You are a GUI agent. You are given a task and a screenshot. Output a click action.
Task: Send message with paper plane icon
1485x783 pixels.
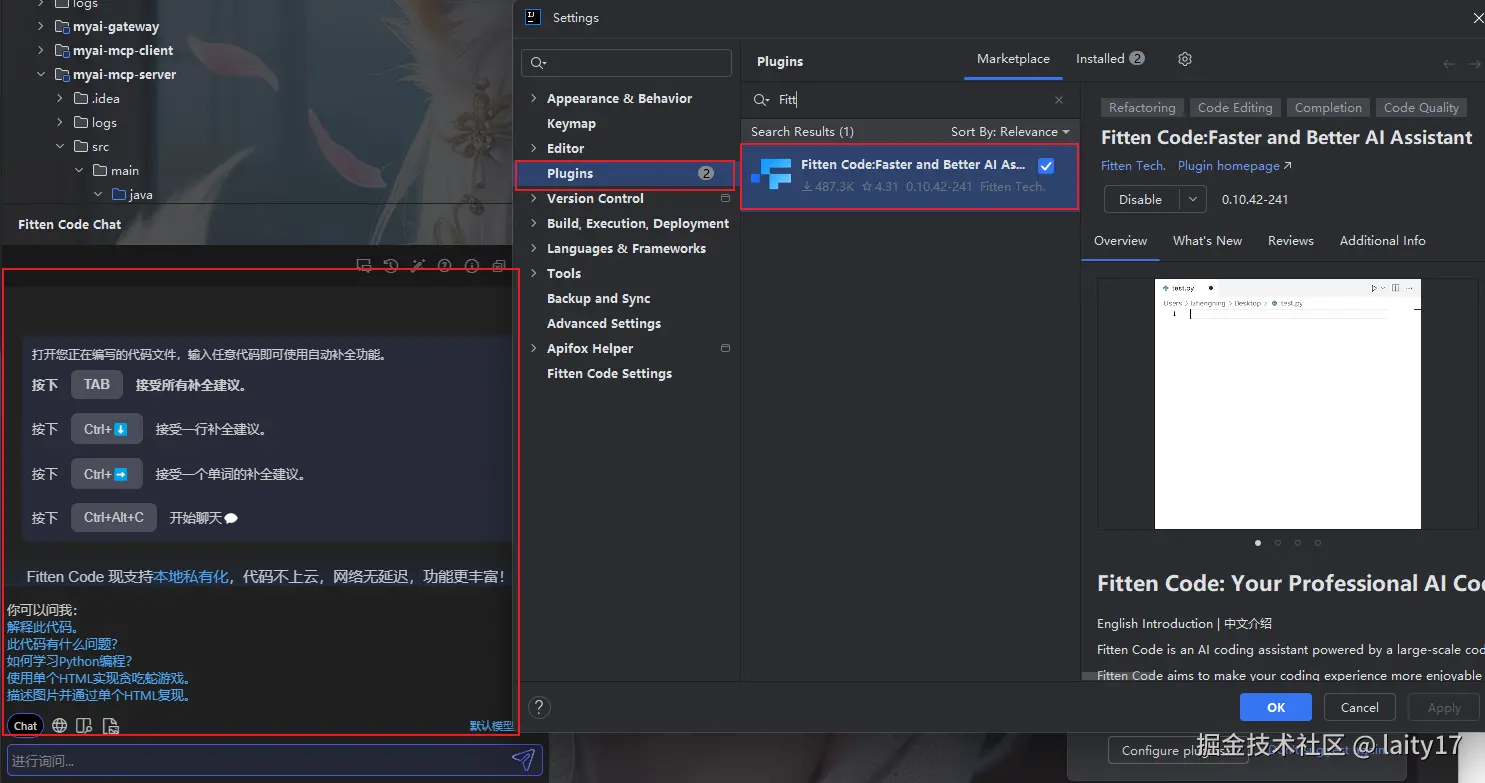[x=523, y=760]
